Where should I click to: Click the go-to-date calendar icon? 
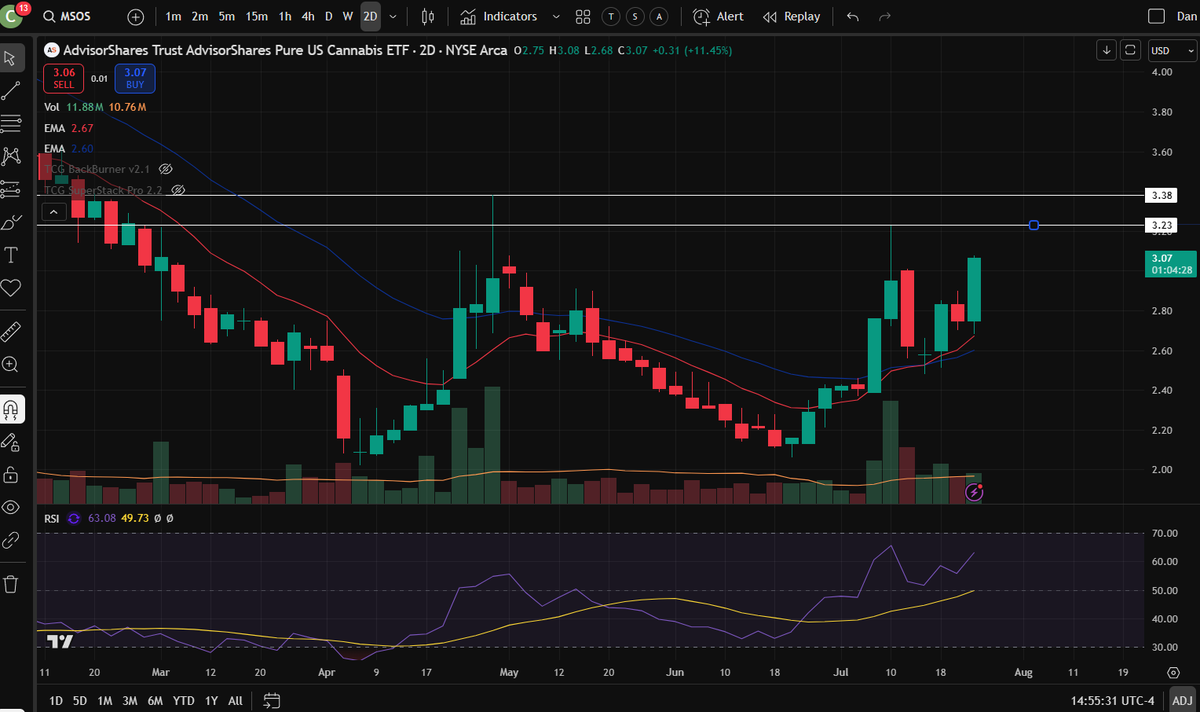tap(273, 700)
